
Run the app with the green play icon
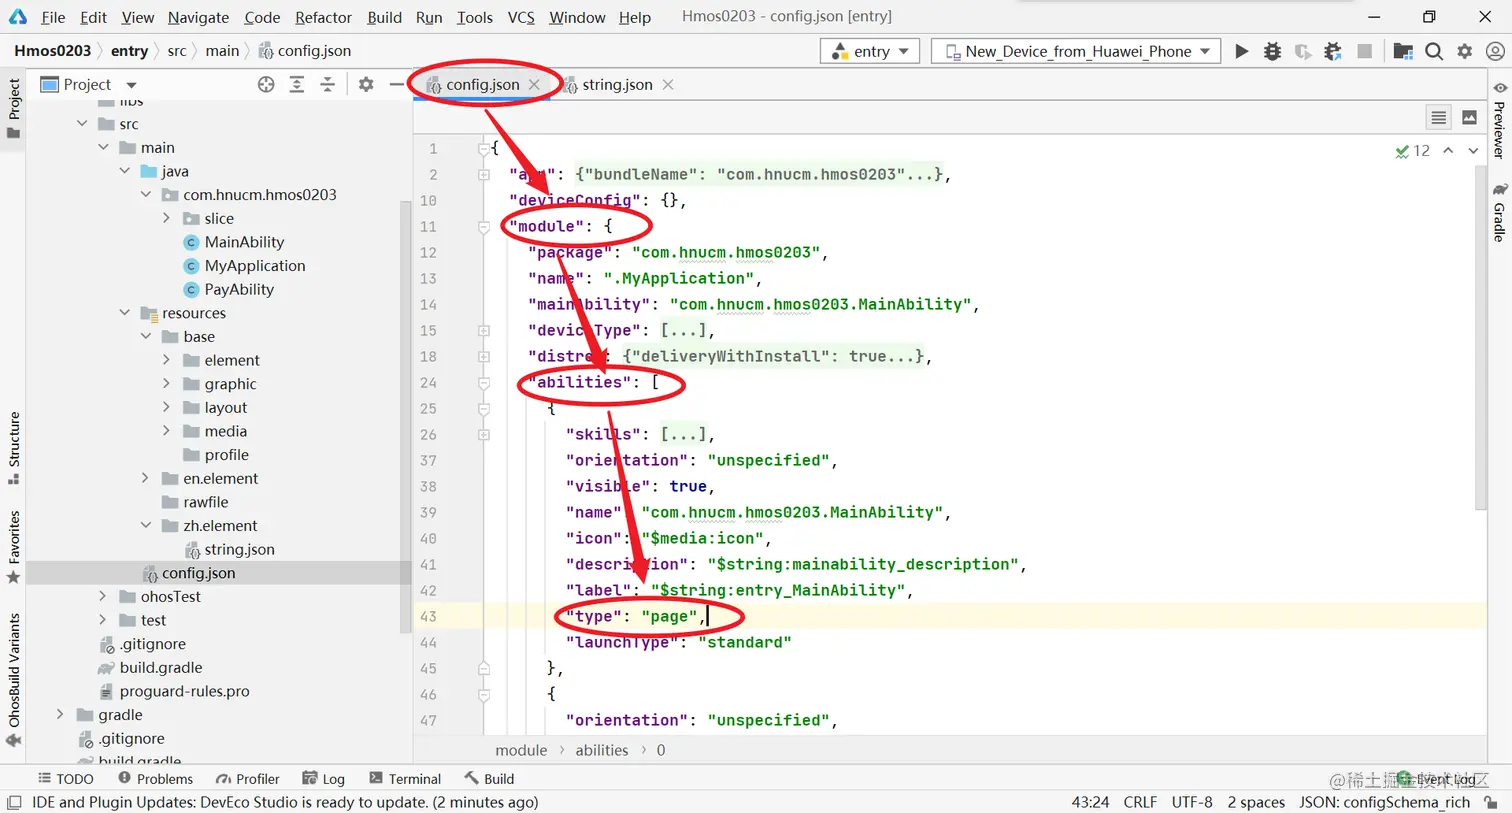pyautogui.click(x=1241, y=51)
